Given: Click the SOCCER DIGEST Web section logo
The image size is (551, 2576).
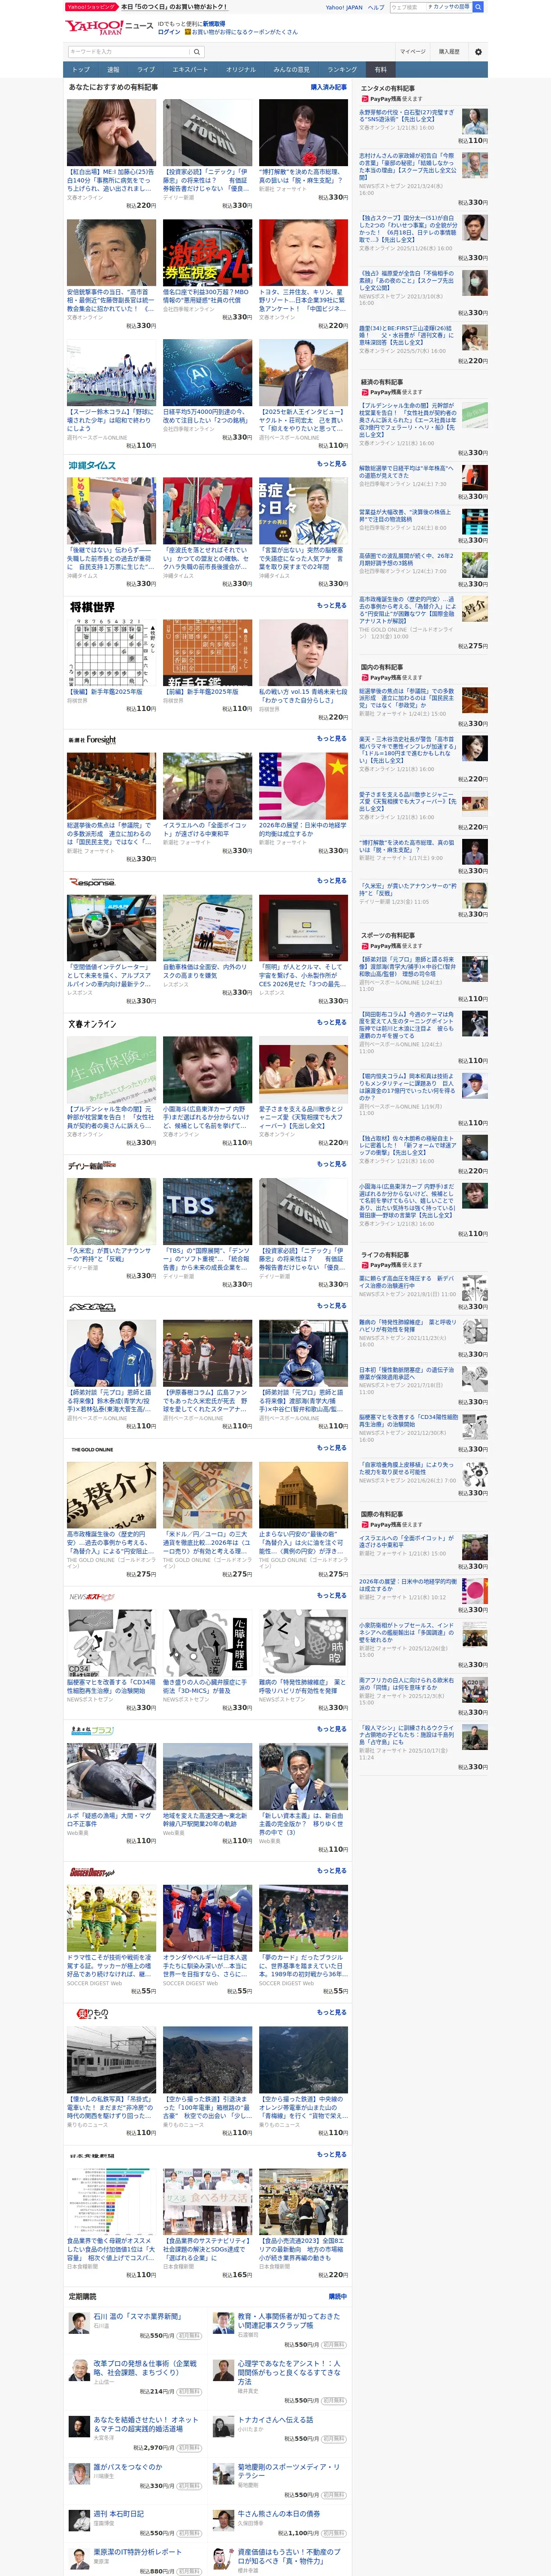Looking at the screenshot, I should pyautogui.click(x=92, y=1872).
